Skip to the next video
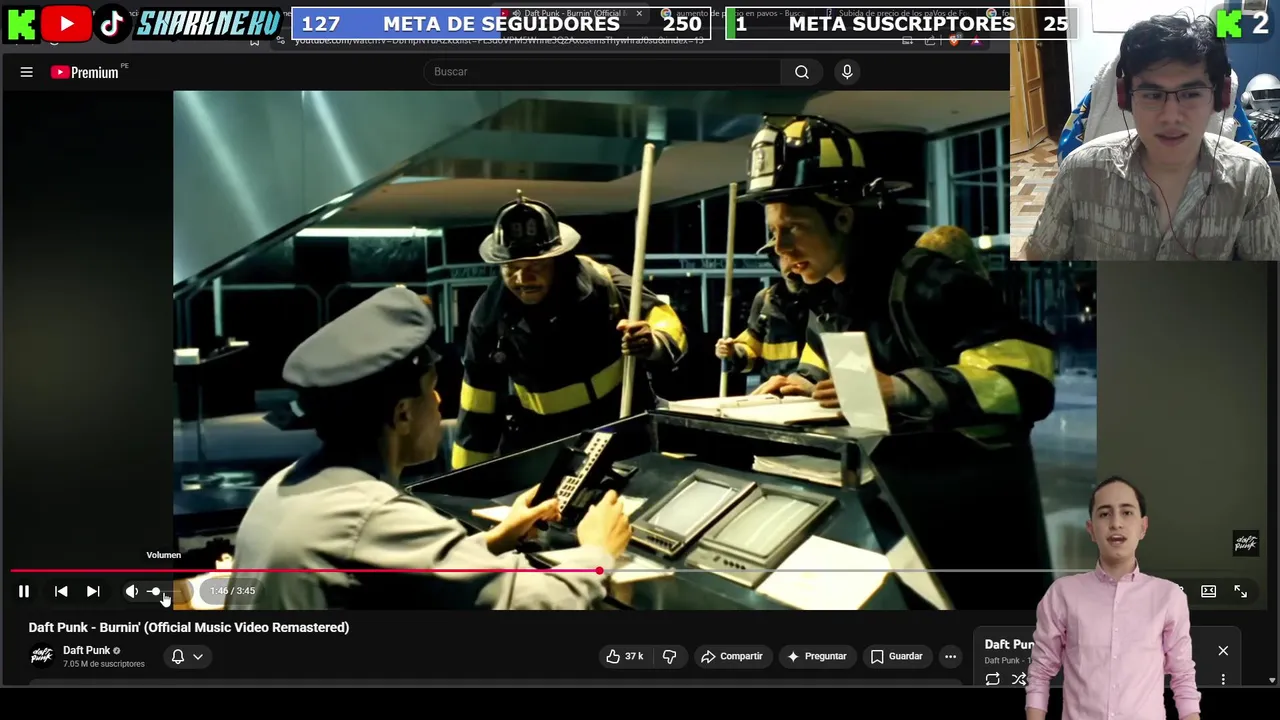Screen dimensions: 1280x720 click(x=93, y=591)
